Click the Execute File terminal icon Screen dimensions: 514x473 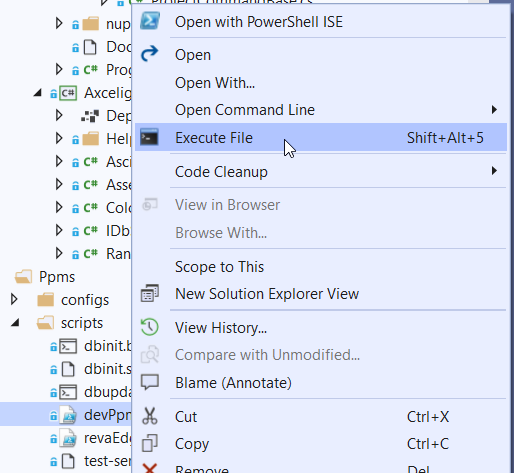149,137
